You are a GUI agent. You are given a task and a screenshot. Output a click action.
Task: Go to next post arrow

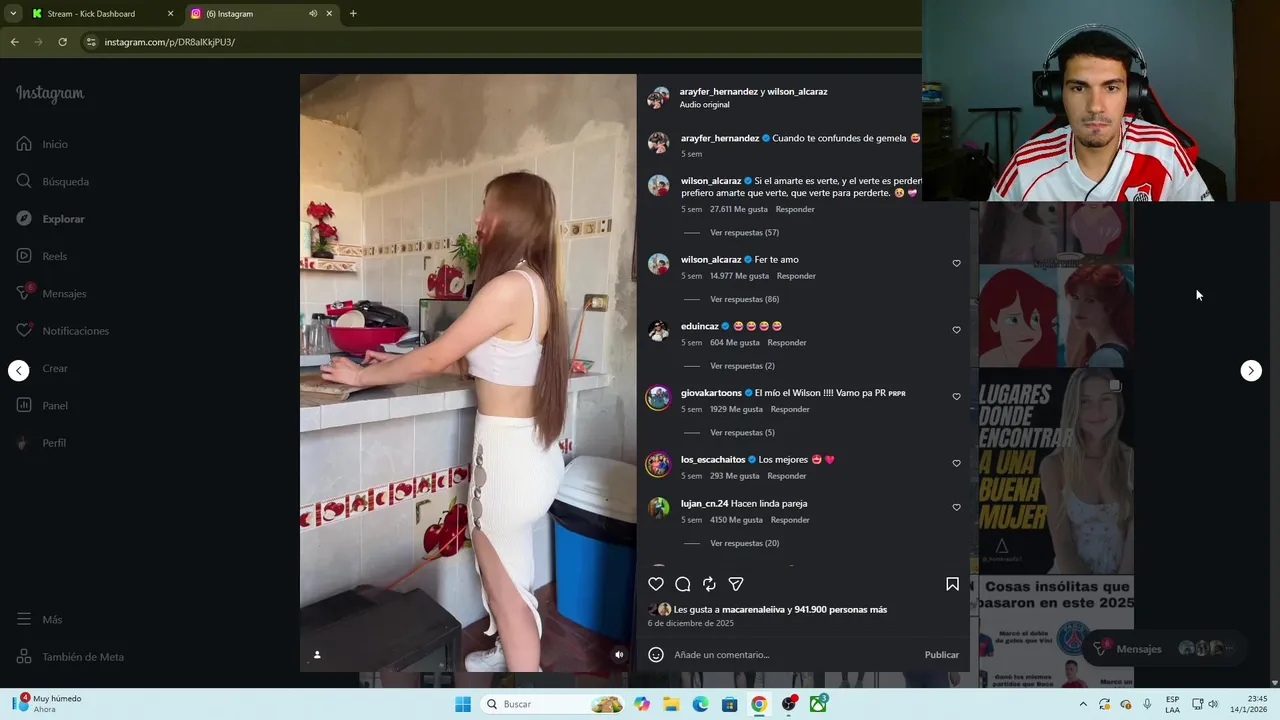[1251, 371]
